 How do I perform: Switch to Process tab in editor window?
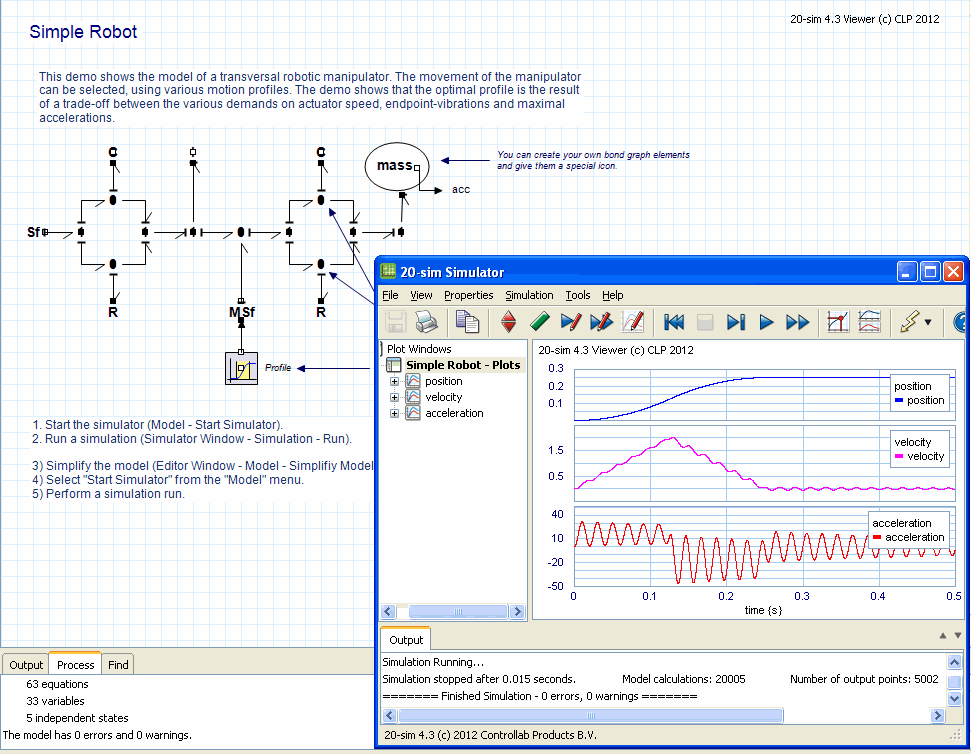(76, 664)
